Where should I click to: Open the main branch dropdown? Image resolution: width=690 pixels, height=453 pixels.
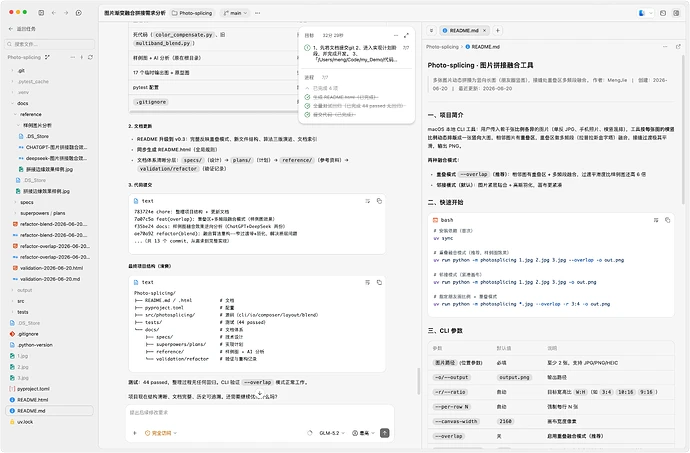click(x=235, y=13)
